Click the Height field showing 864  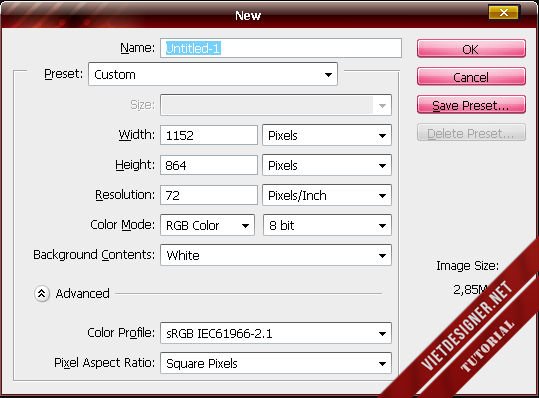click(x=209, y=165)
